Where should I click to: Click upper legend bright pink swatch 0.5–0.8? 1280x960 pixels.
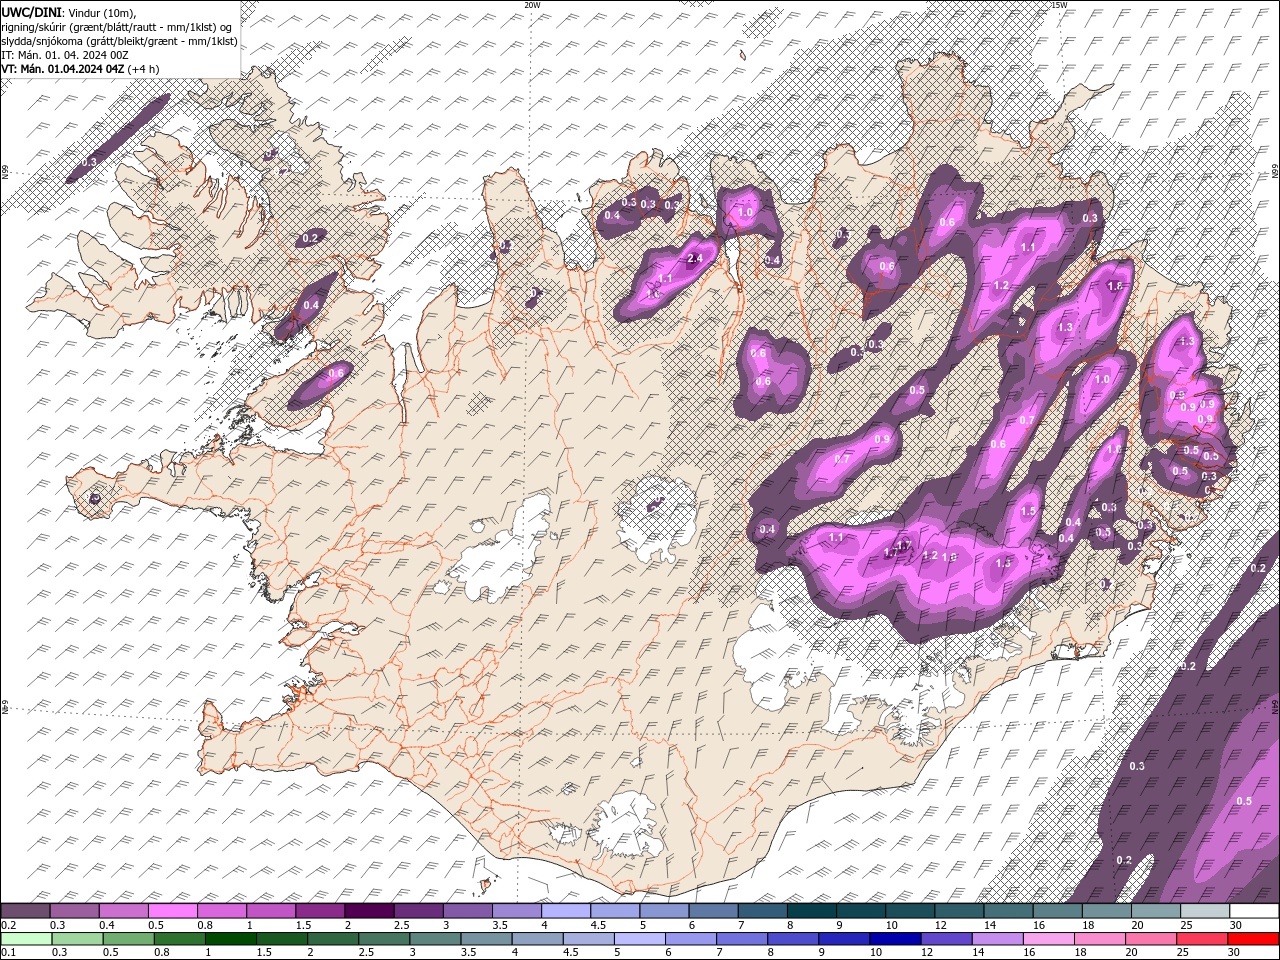coord(174,911)
